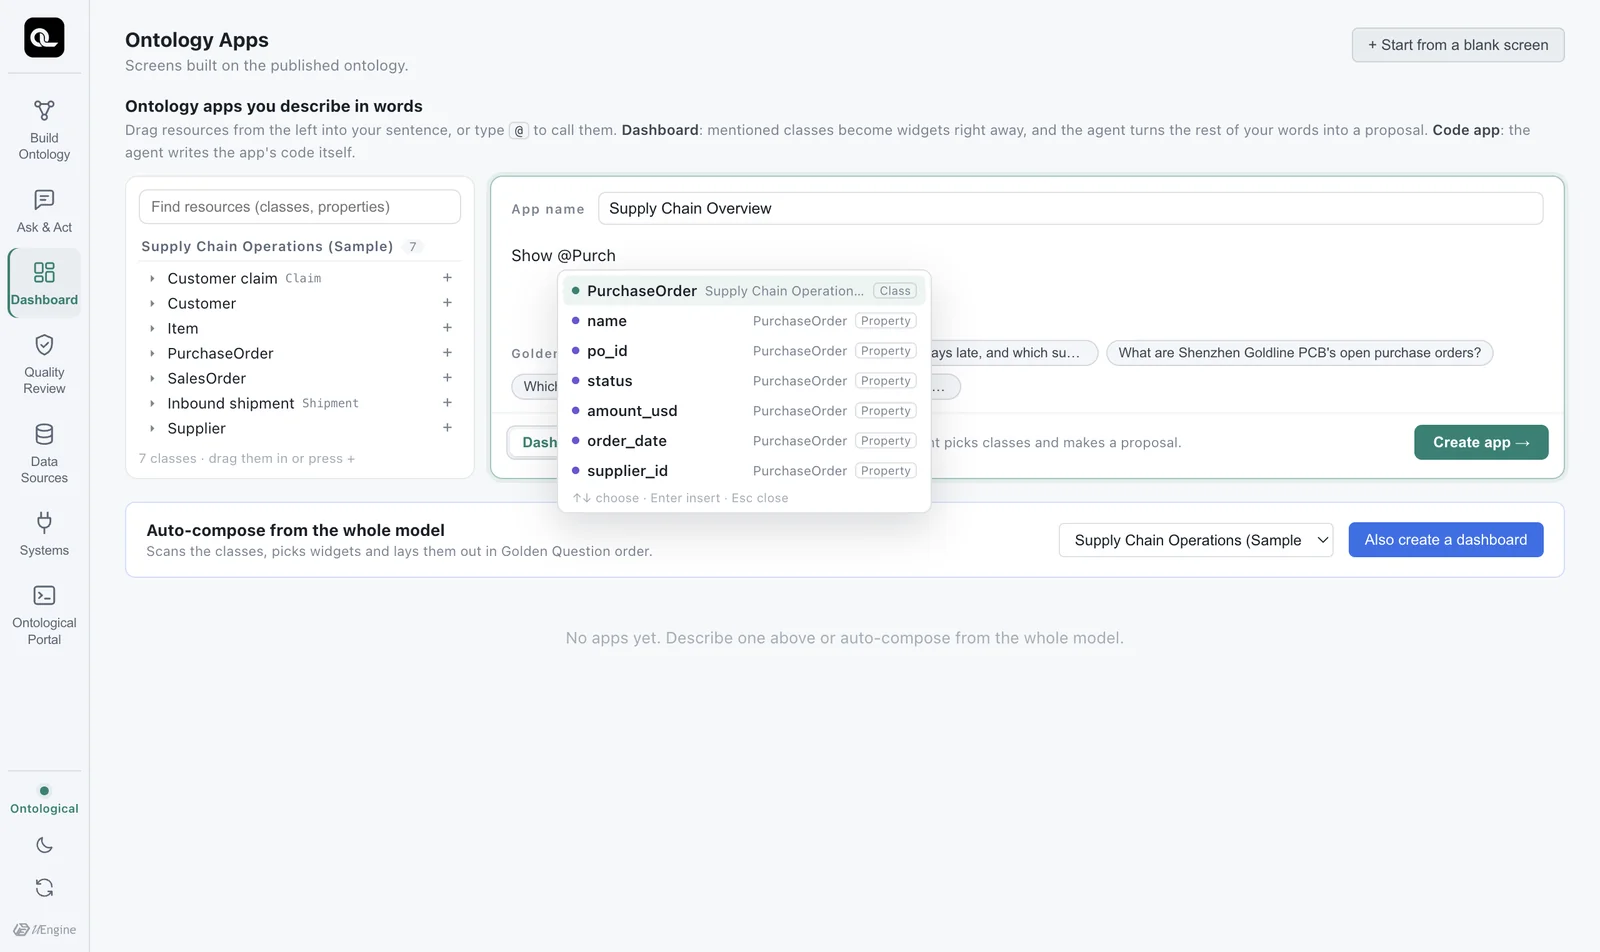Add Customer claim class with plus
Viewport: 1600px width, 952px height.
pos(447,278)
